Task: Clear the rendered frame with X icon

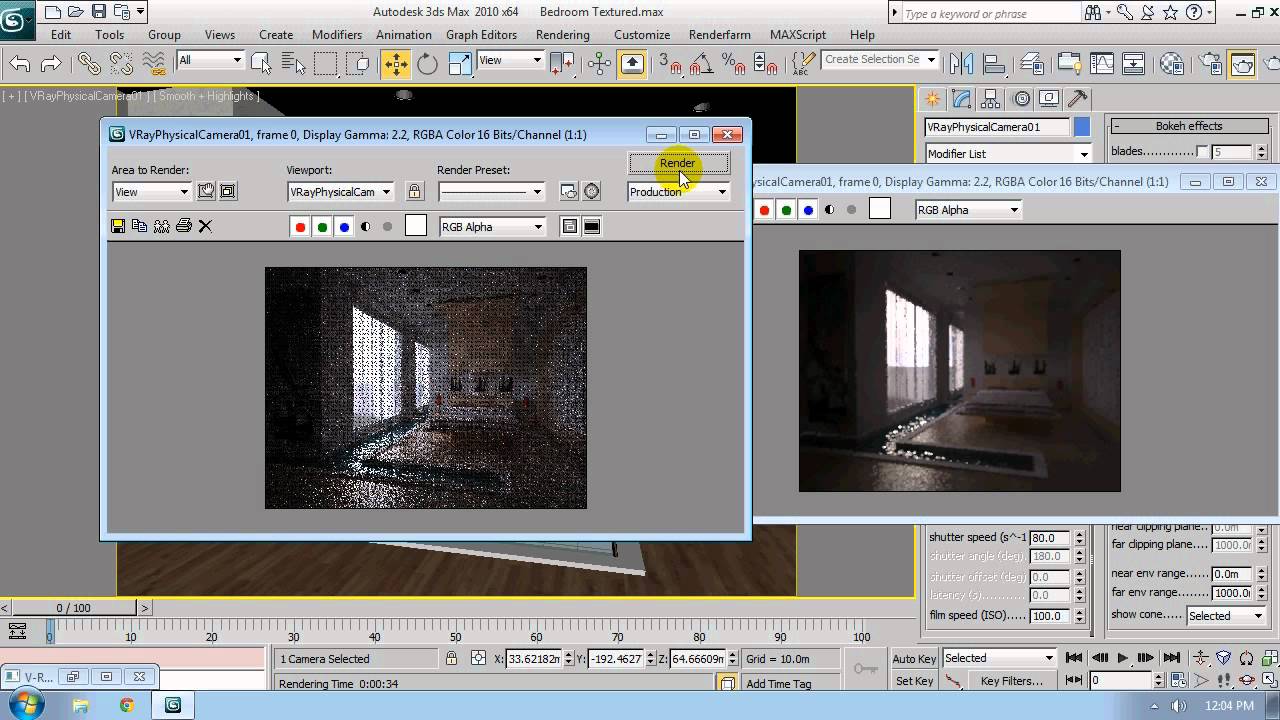Action: (x=206, y=226)
